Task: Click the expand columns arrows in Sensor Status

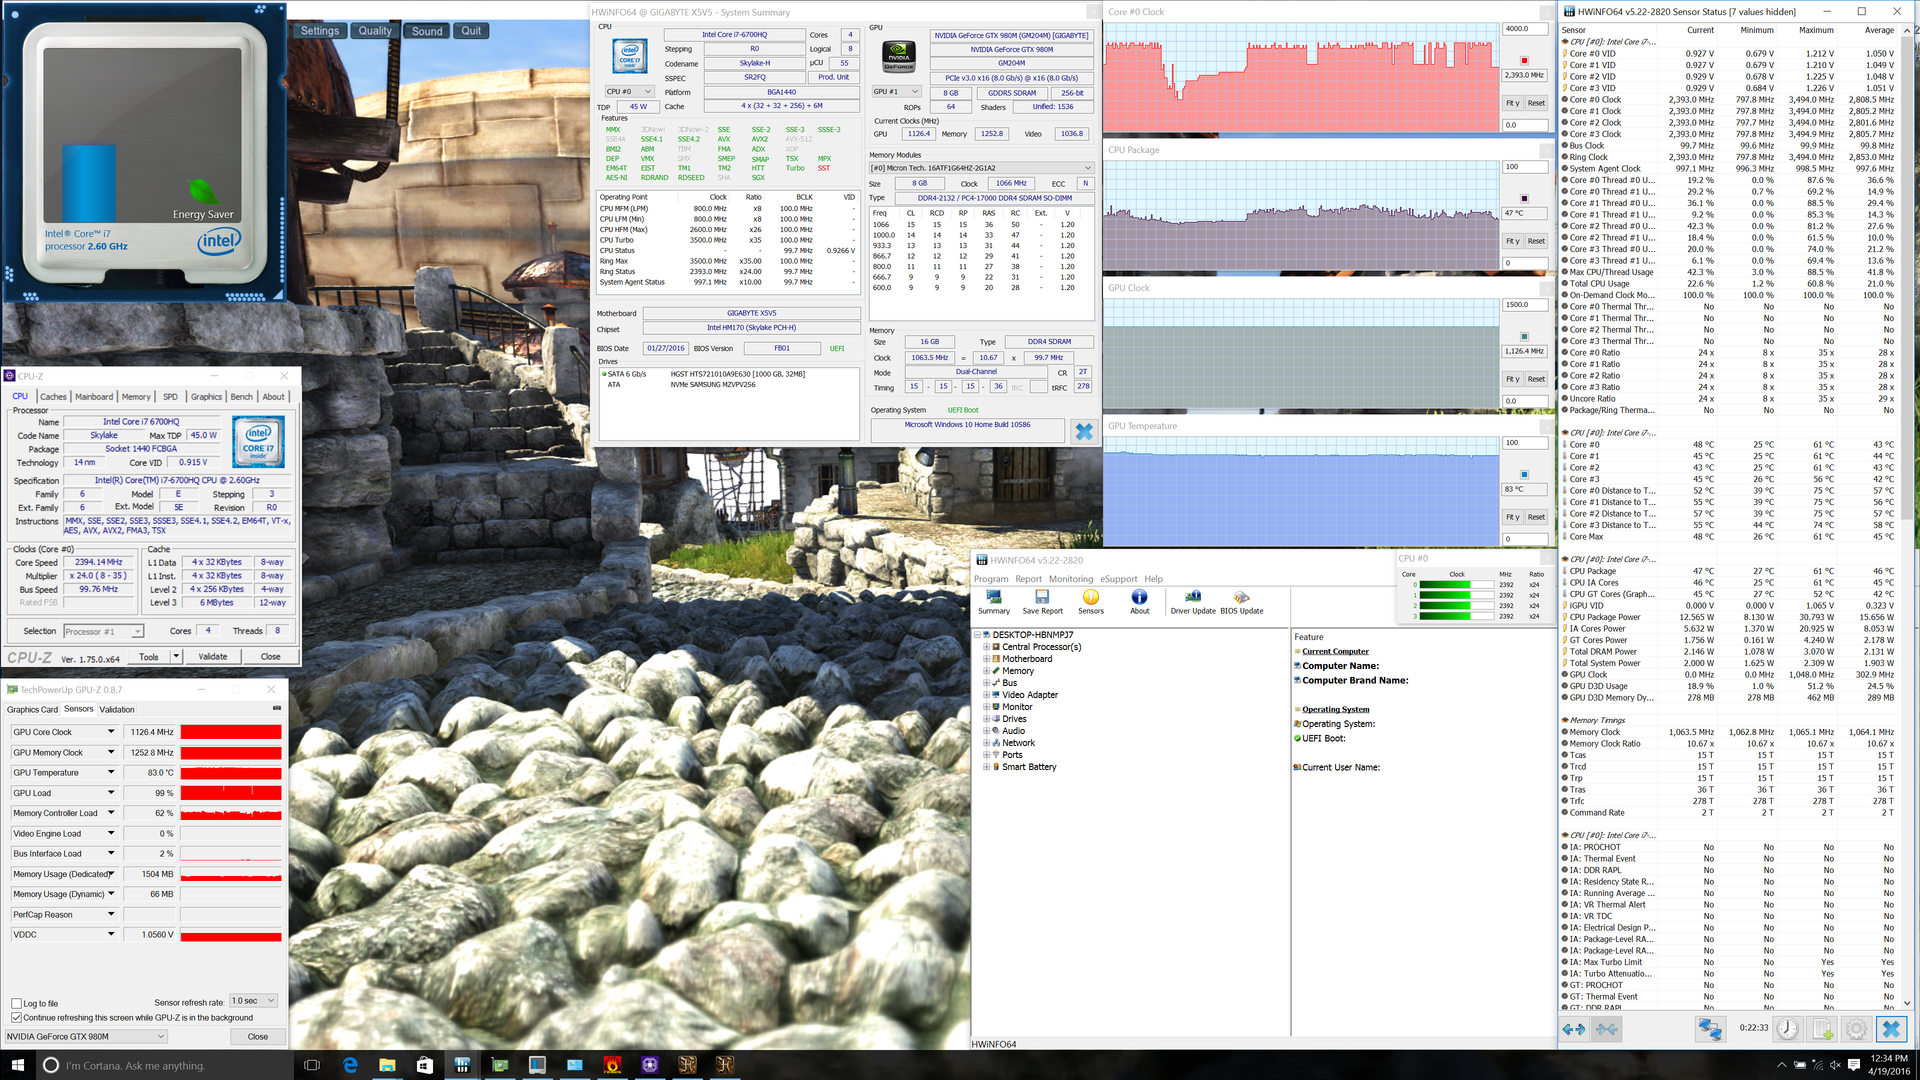Action: 1573,1028
